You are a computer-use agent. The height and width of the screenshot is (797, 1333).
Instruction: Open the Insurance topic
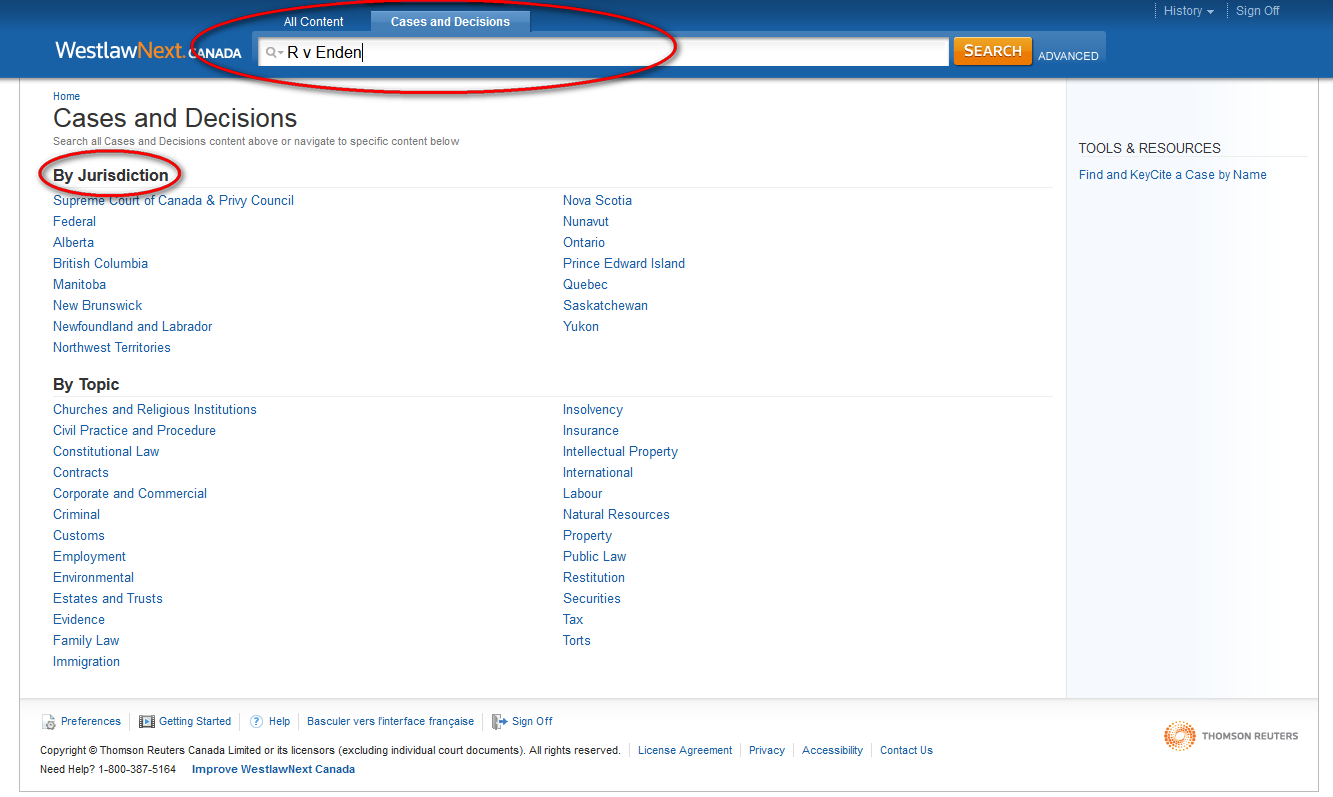pos(590,430)
